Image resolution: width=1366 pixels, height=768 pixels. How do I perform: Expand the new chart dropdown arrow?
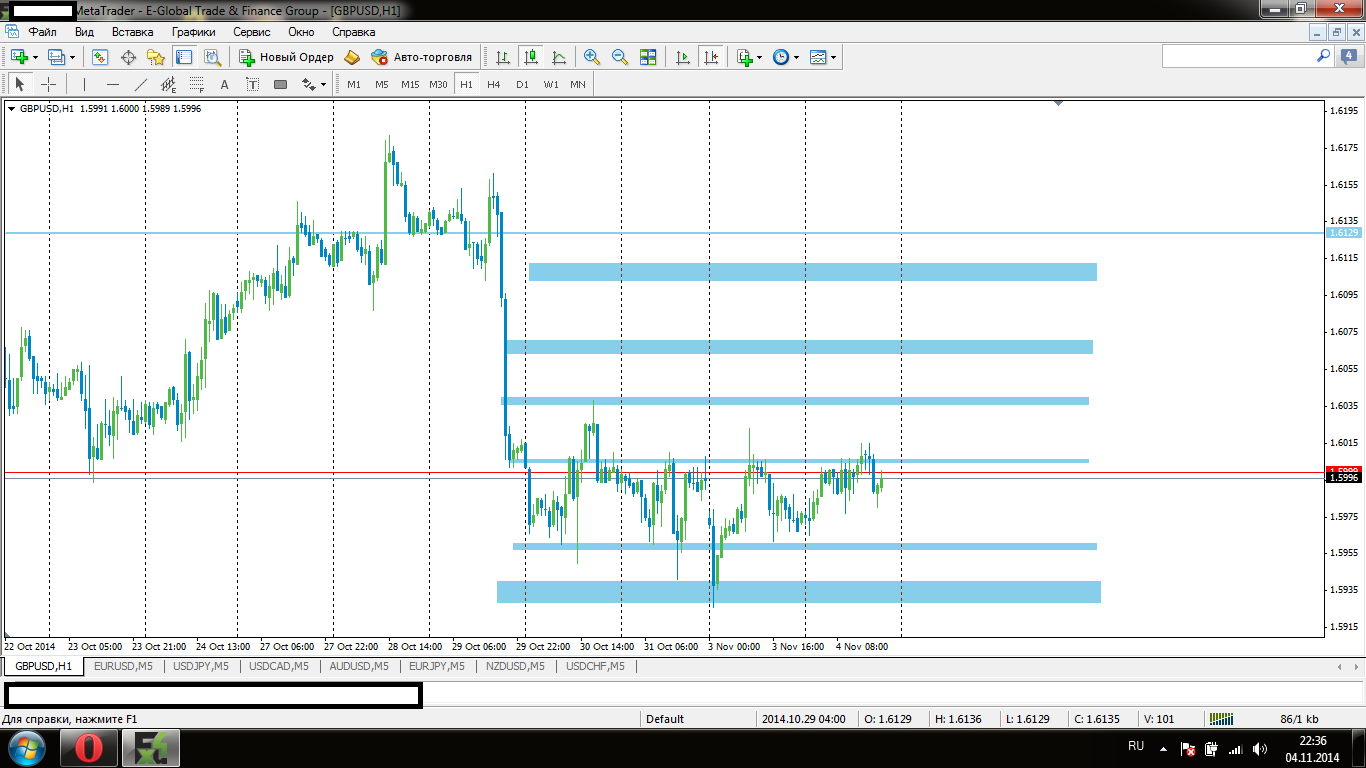coord(35,57)
